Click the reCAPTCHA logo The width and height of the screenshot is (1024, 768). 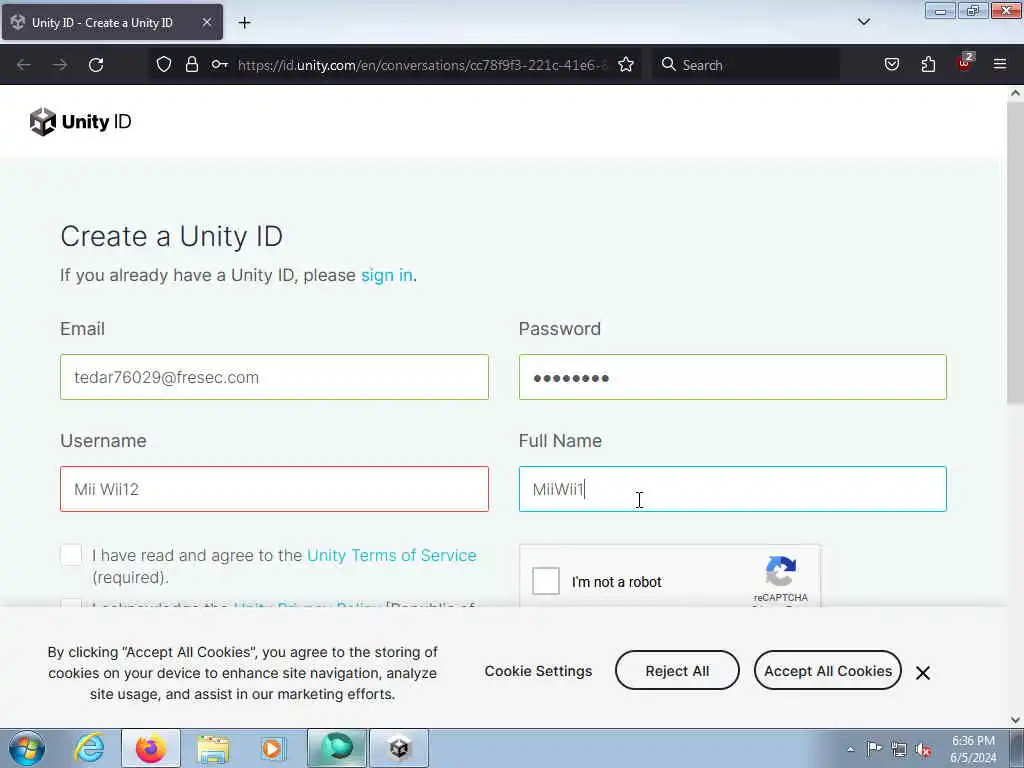pos(780,571)
